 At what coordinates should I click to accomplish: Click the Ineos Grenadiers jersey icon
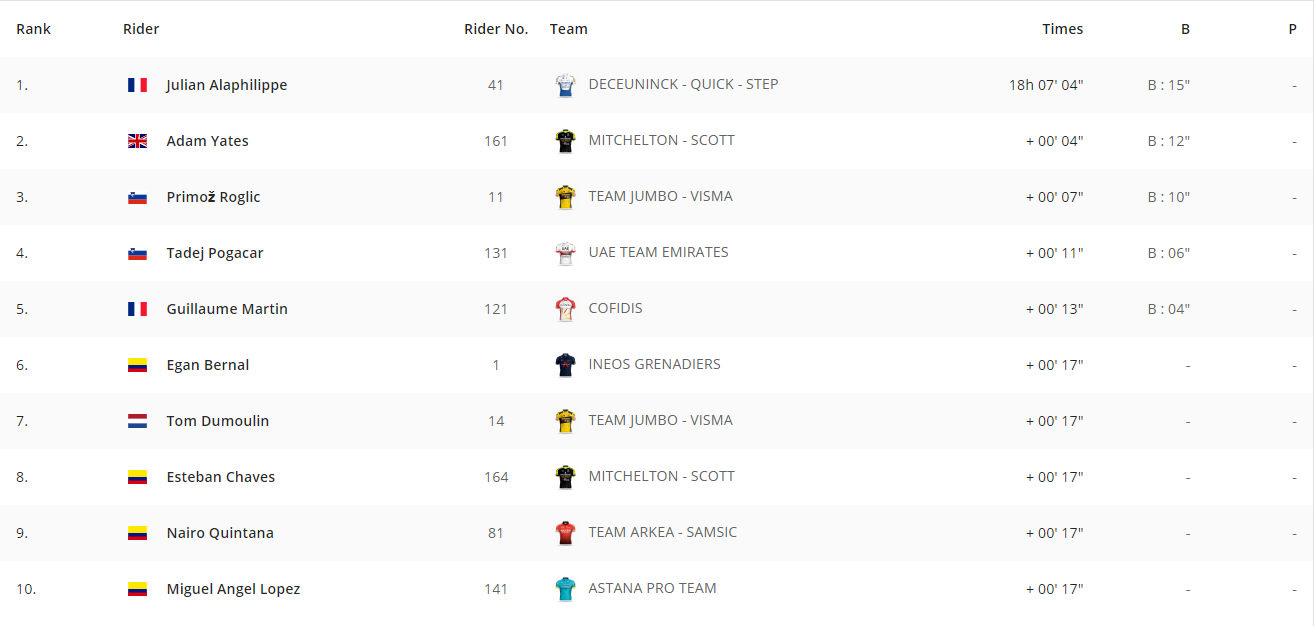pos(566,365)
